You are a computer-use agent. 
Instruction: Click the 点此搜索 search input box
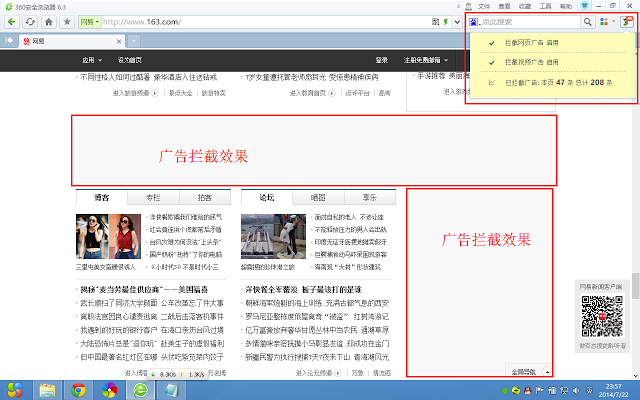(x=528, y=21)
